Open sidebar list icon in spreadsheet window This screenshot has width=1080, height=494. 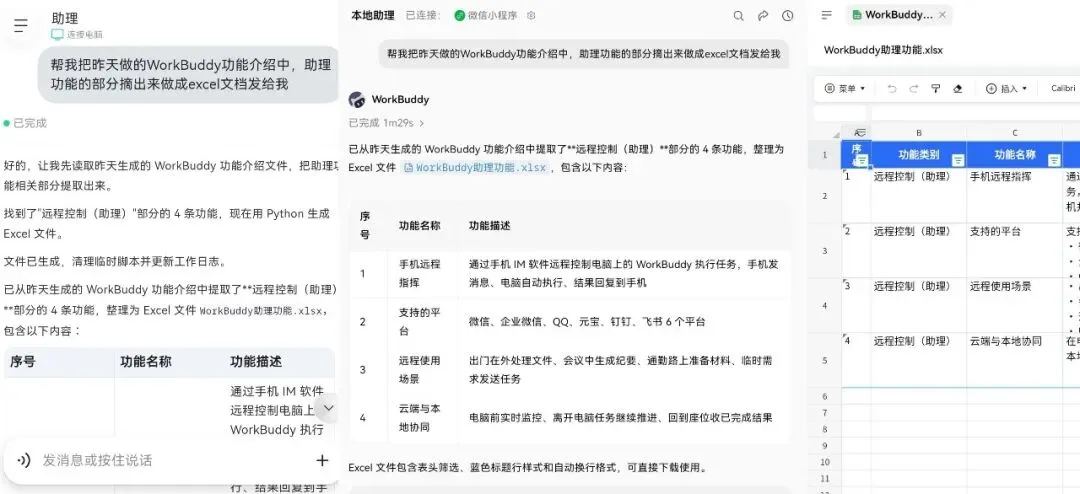click(827, 14)
